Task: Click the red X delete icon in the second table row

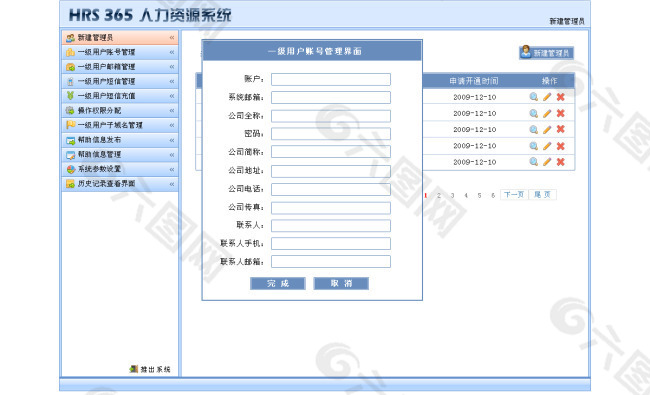Action: (x=560, y=113)
